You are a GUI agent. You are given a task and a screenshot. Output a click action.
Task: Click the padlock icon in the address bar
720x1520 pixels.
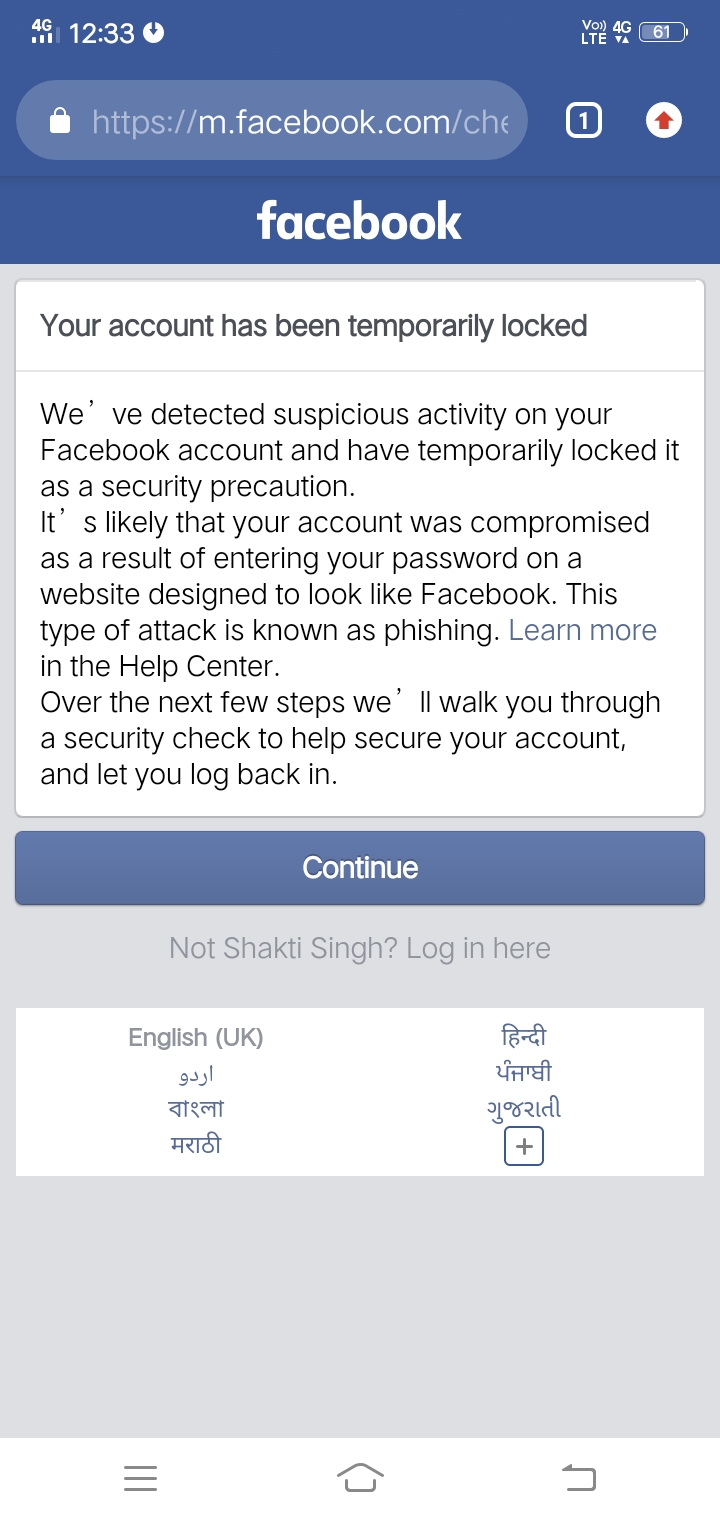pyautogui.click(x=60, y=120)
